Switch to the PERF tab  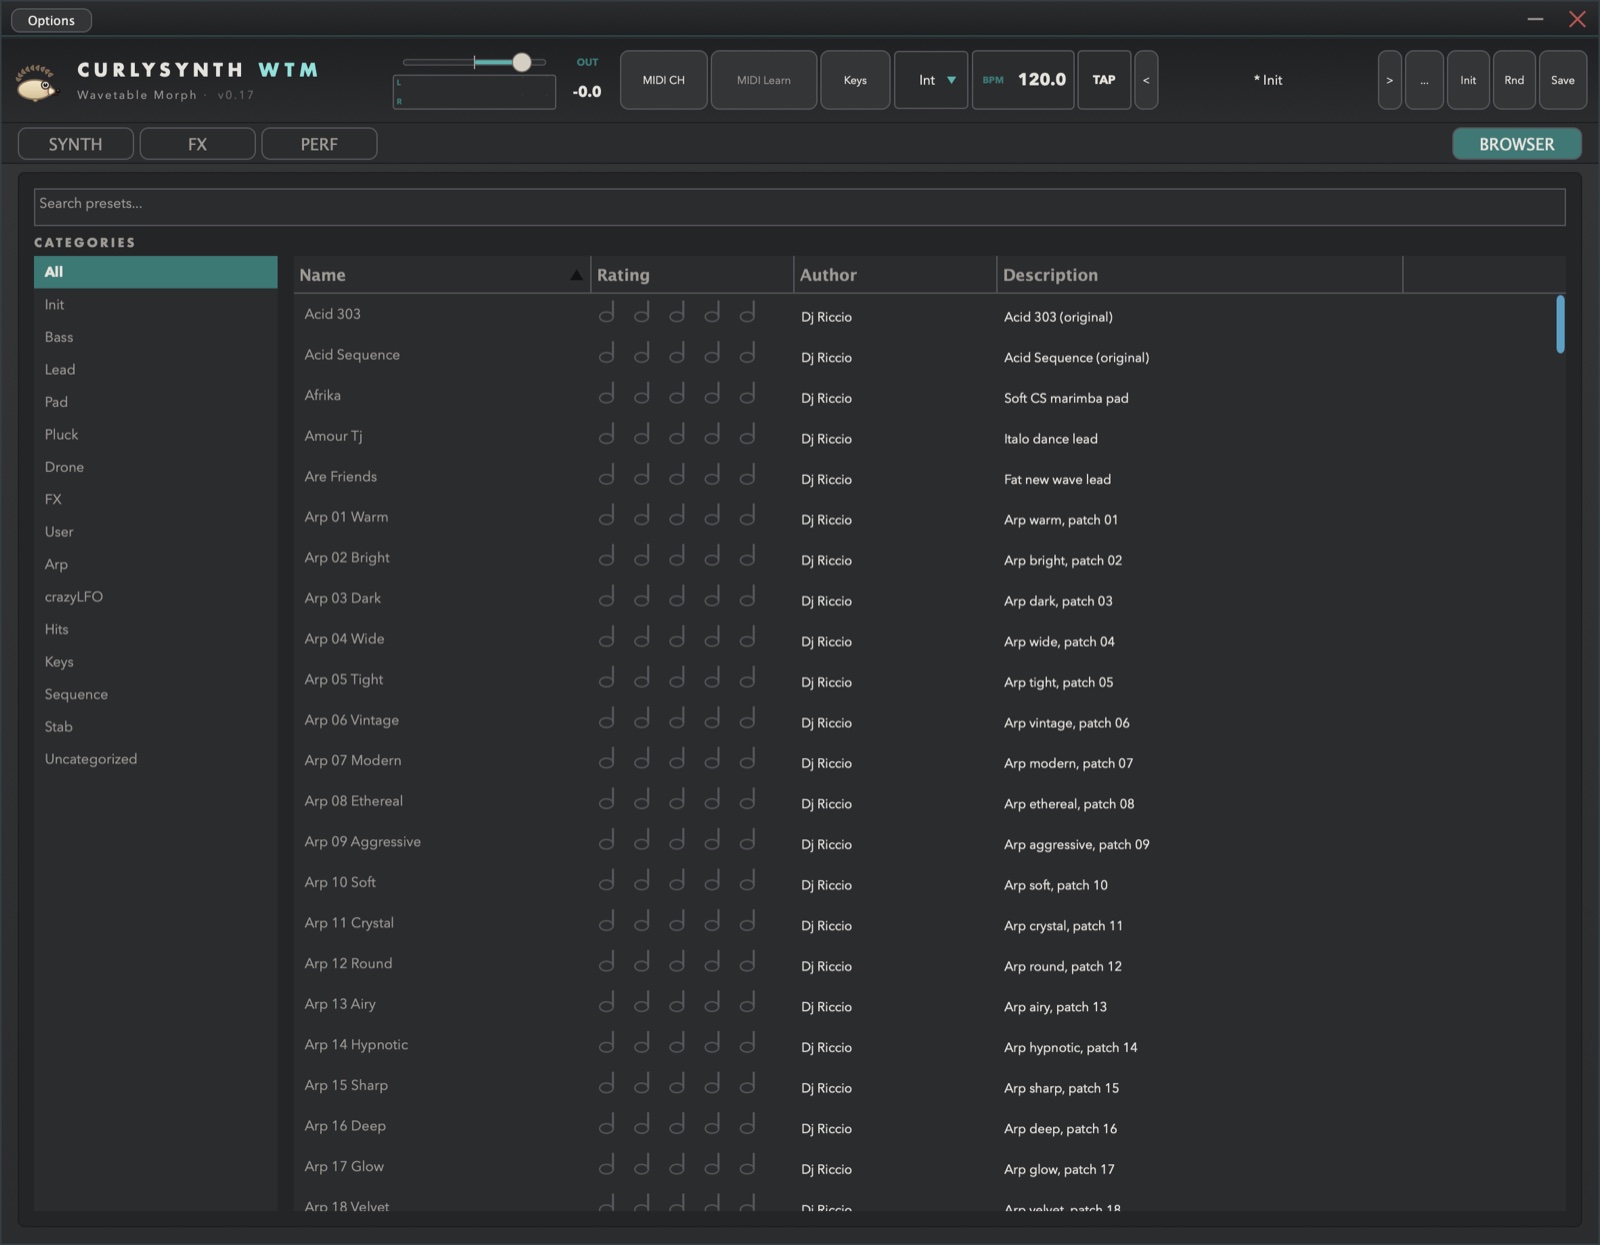pyautogui.click(x=319, y=144)
